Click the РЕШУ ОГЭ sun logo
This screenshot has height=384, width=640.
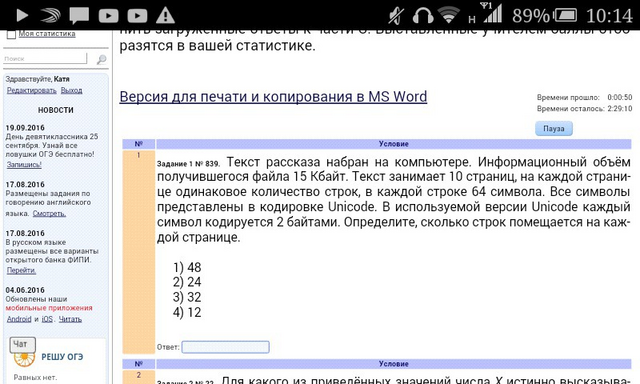pyautogui.click(x=24, y=359)
